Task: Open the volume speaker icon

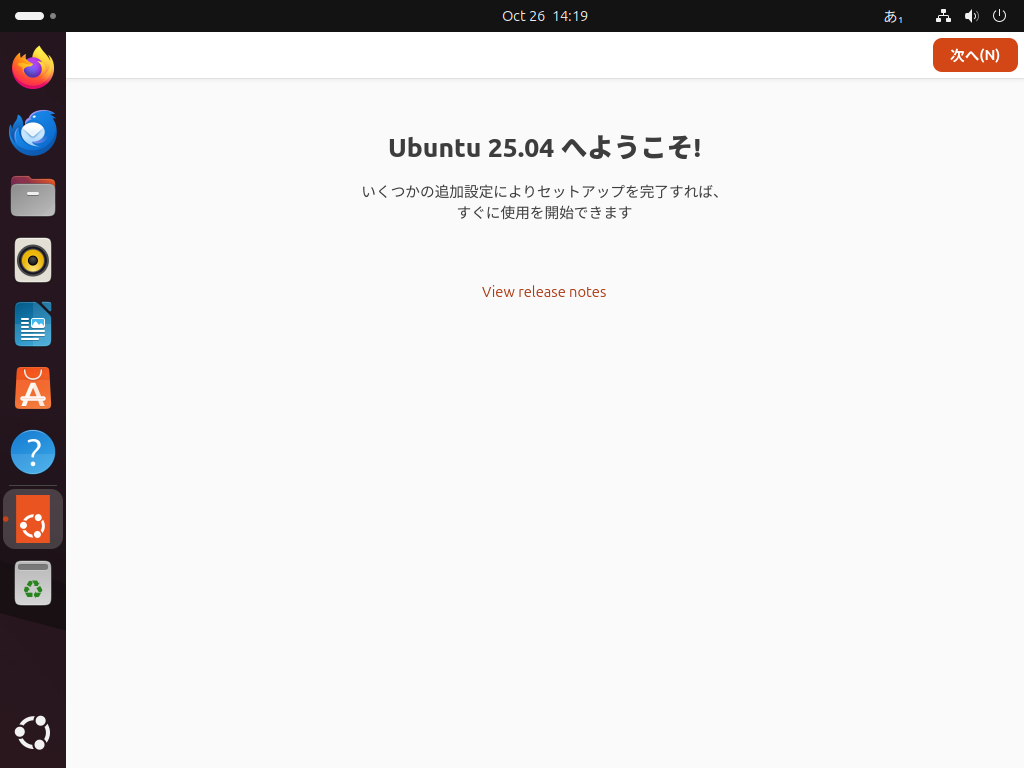Action: tap(972, 16)
